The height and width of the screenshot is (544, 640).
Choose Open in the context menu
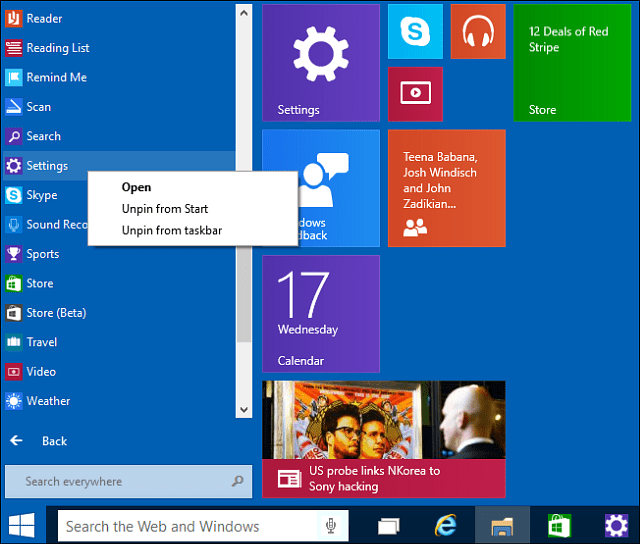[136, 187]
